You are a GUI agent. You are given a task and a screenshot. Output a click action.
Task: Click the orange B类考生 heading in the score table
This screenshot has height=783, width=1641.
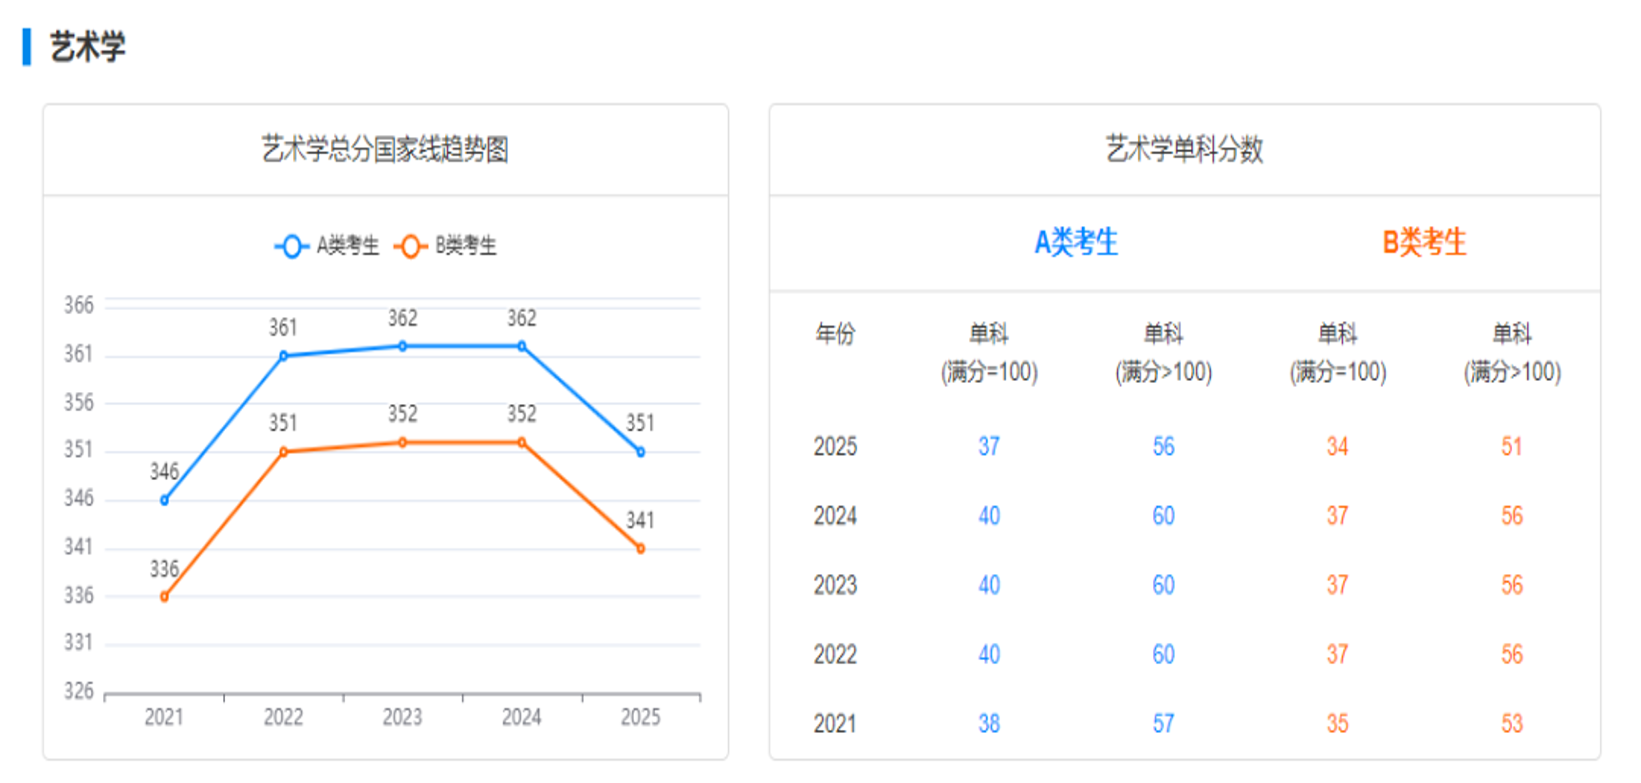(x=1424, y=242)
